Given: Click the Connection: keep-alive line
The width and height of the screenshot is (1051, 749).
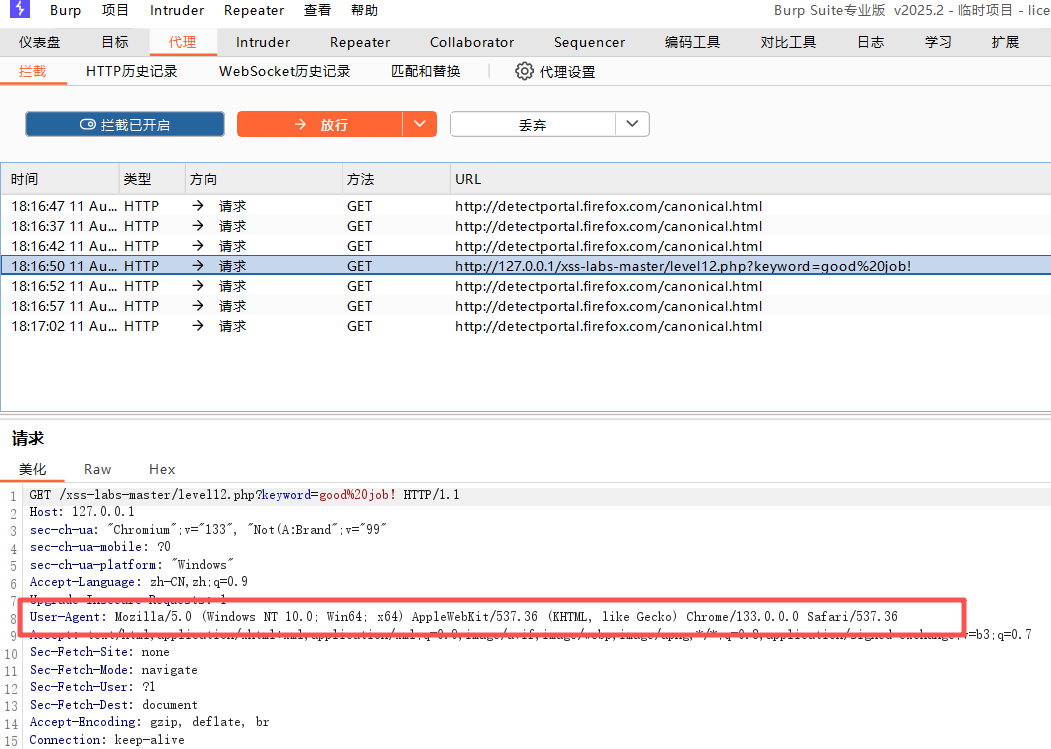Looking at the screenshot, I should [107, 740].
